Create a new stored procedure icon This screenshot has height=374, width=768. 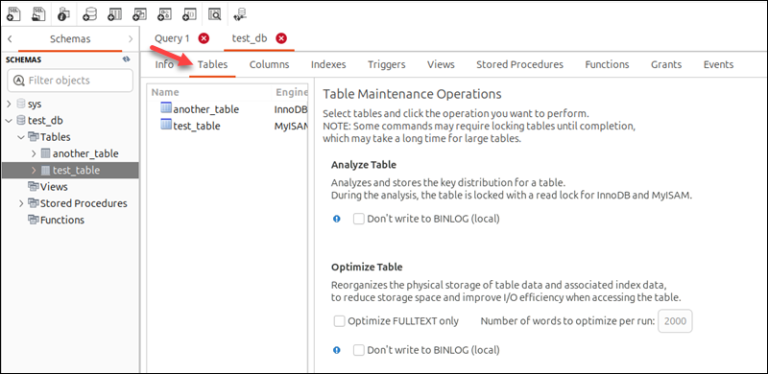(165, 14)
